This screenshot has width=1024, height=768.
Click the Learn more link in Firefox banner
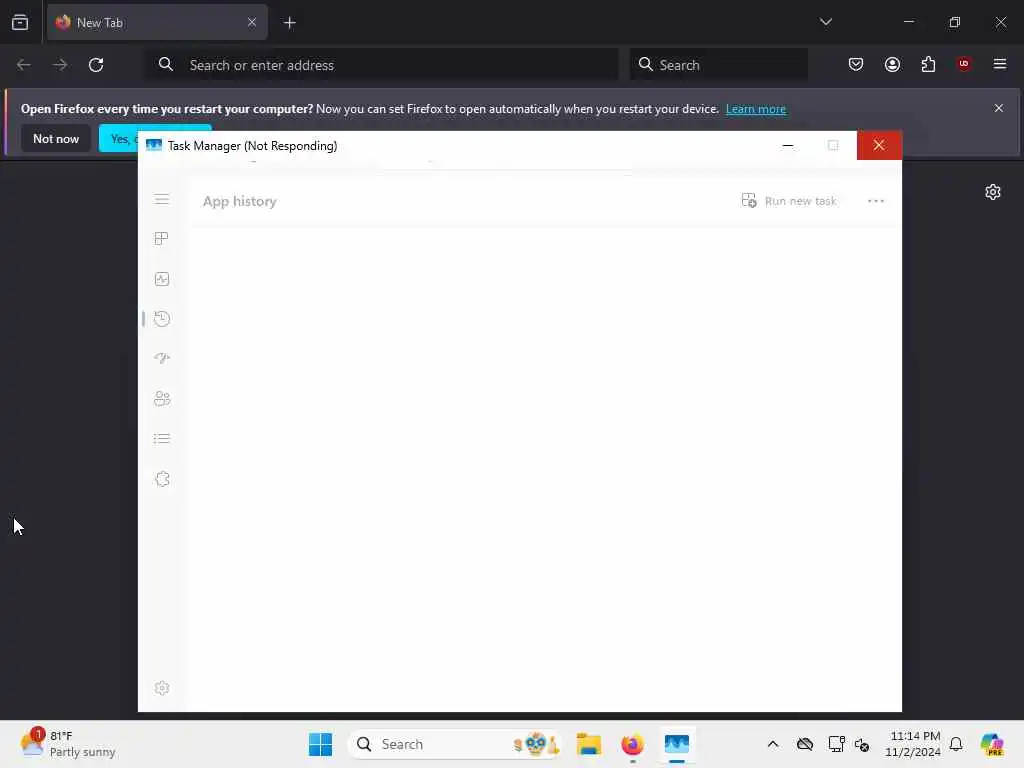[756, 109]
